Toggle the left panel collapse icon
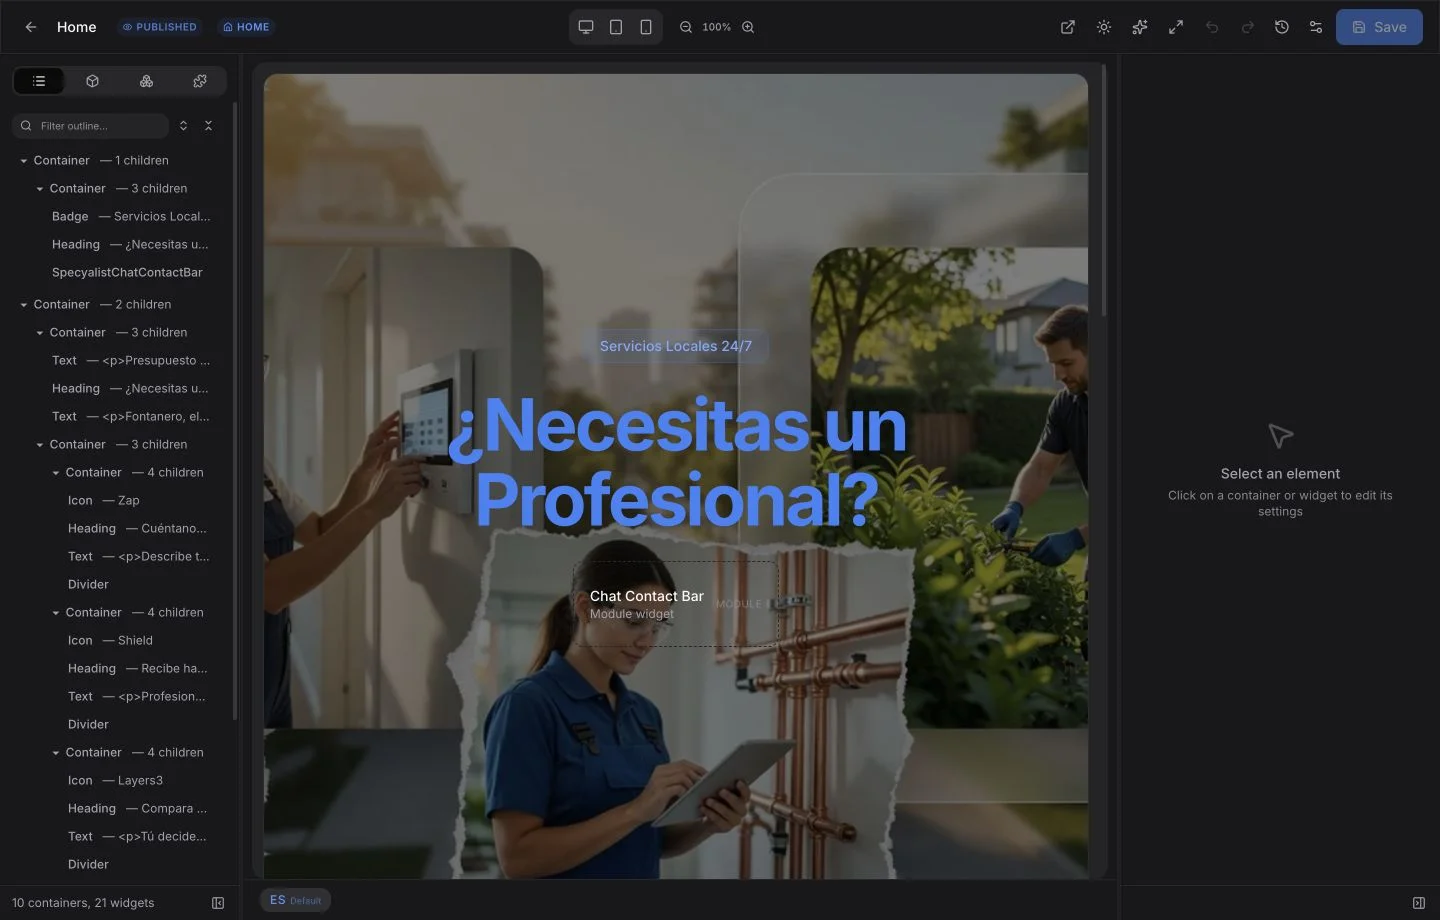The height and width of the screenshot is (920, 1440). coord(218,903)
